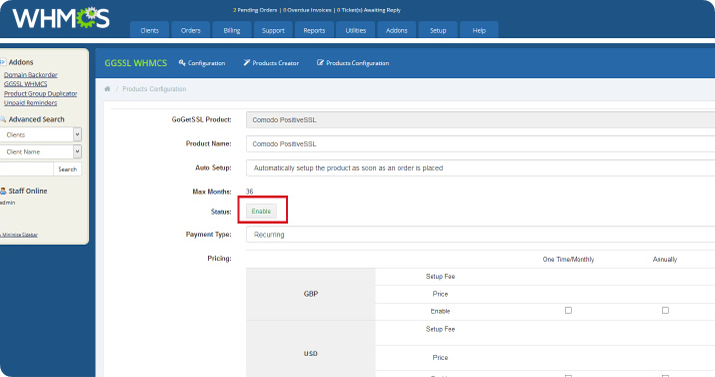Tick GBP Enable One Time/Monthly checkbox
Viewport: 715px width, 377px height.
click(x=568, y=310)
